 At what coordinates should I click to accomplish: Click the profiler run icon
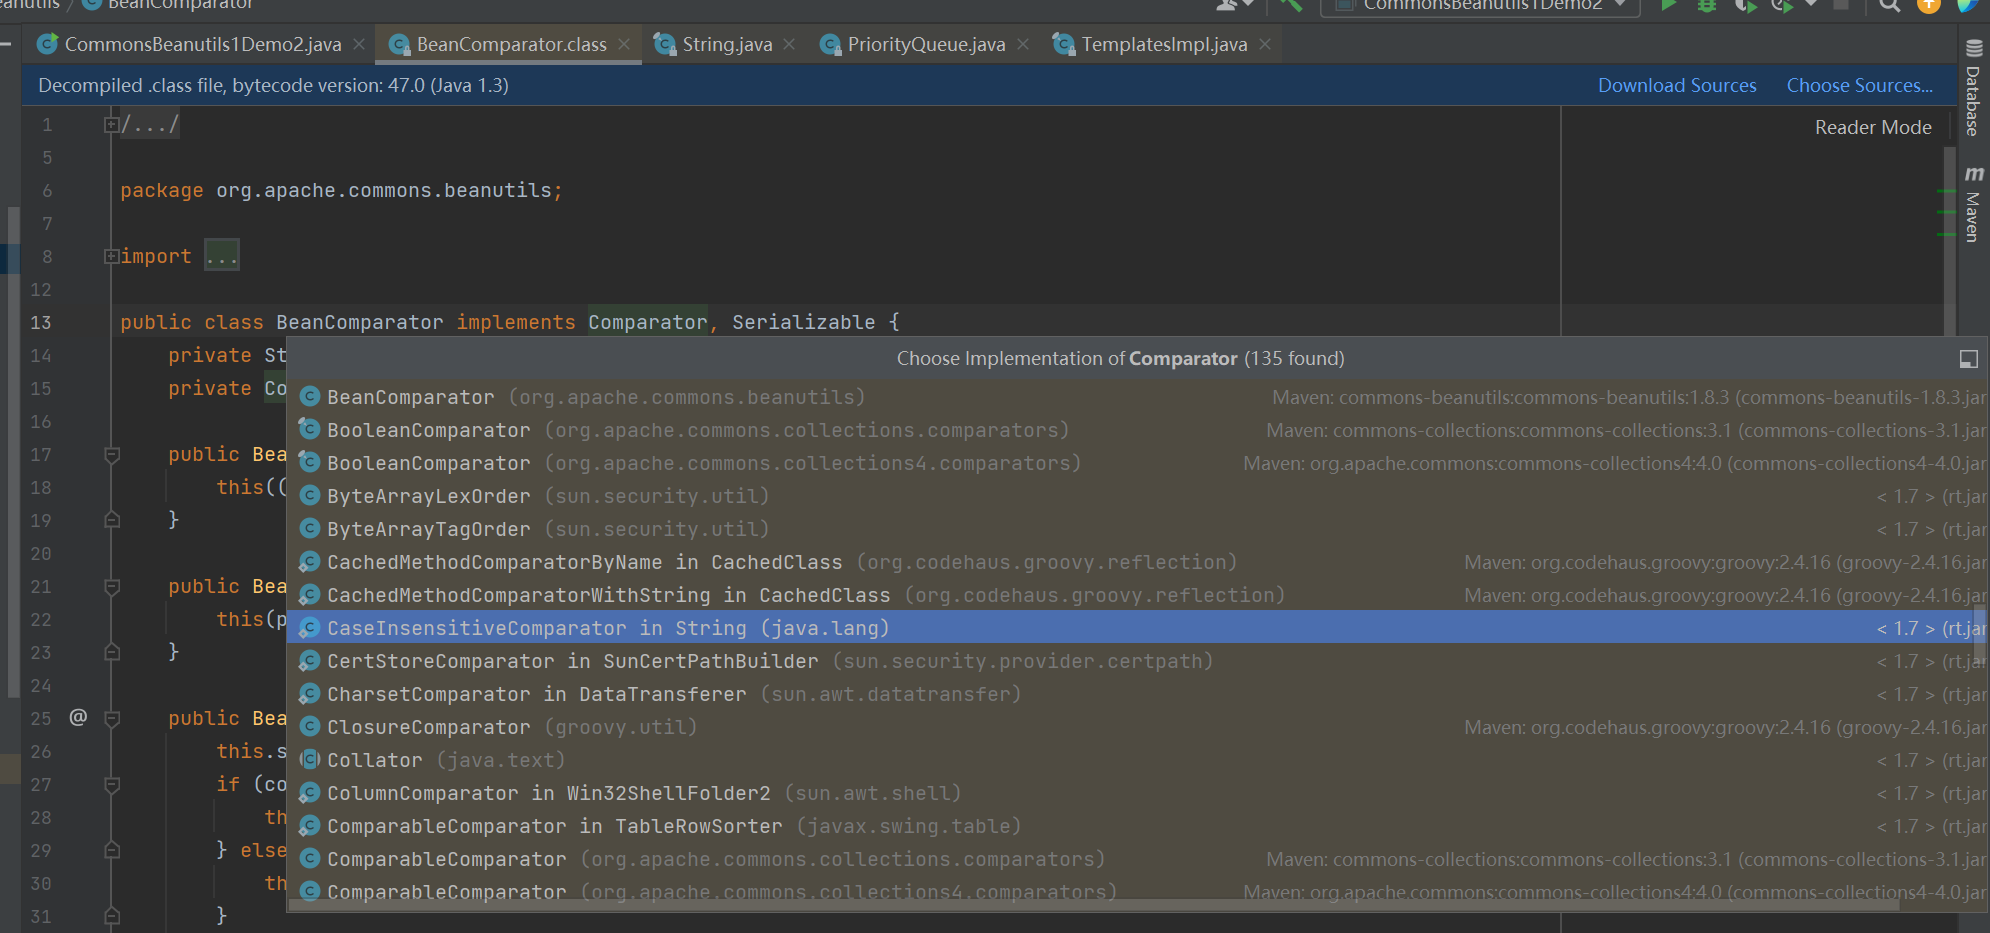click(1782, 5)
